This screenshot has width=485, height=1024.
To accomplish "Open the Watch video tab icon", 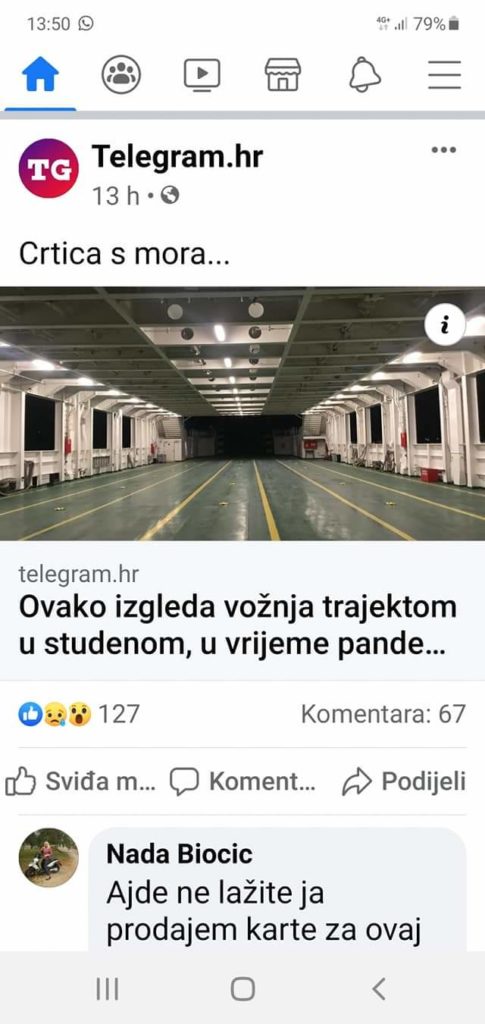I will (x=202, y=74).
